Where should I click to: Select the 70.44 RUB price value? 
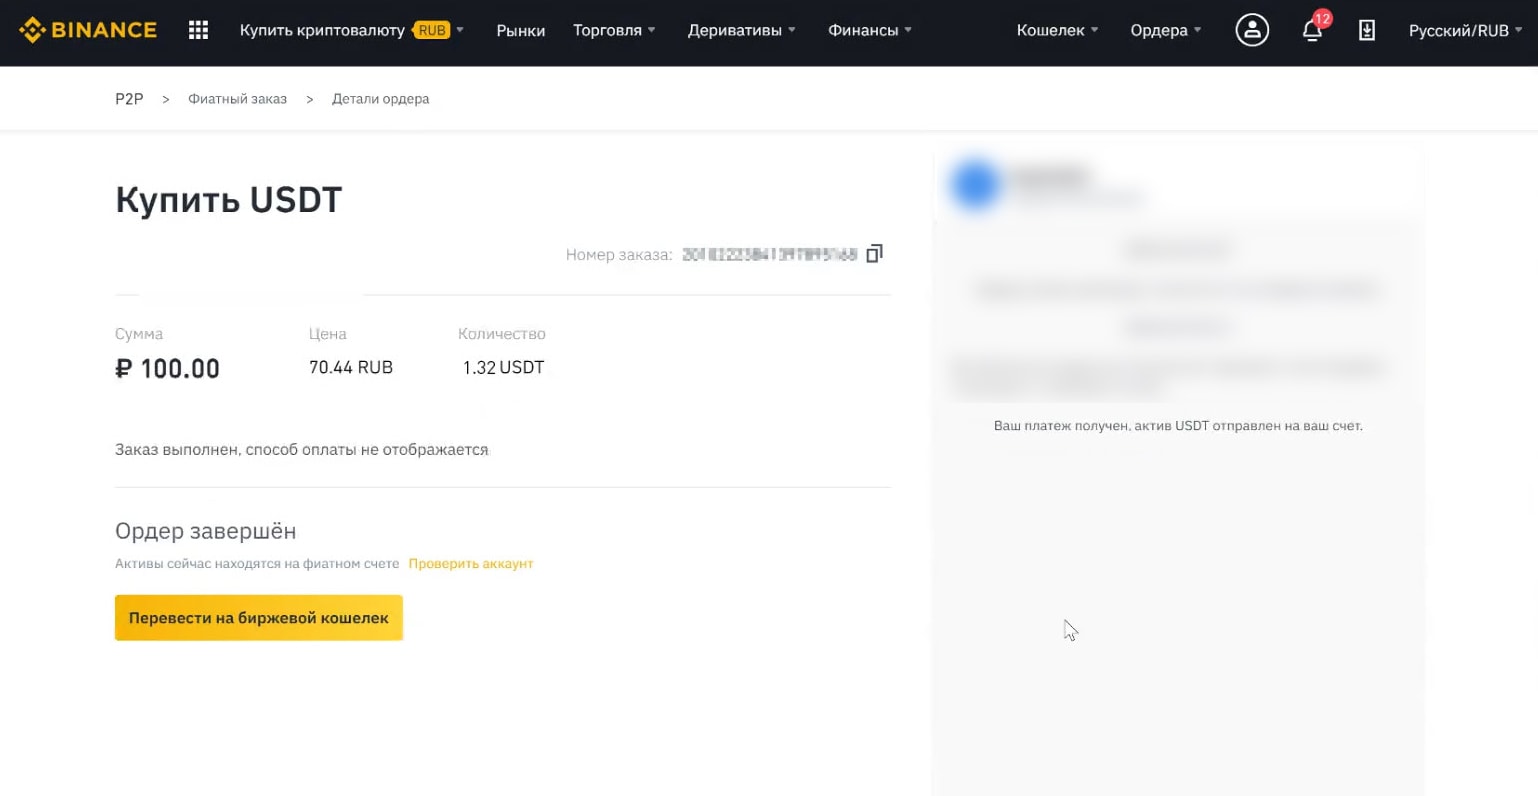351,367
